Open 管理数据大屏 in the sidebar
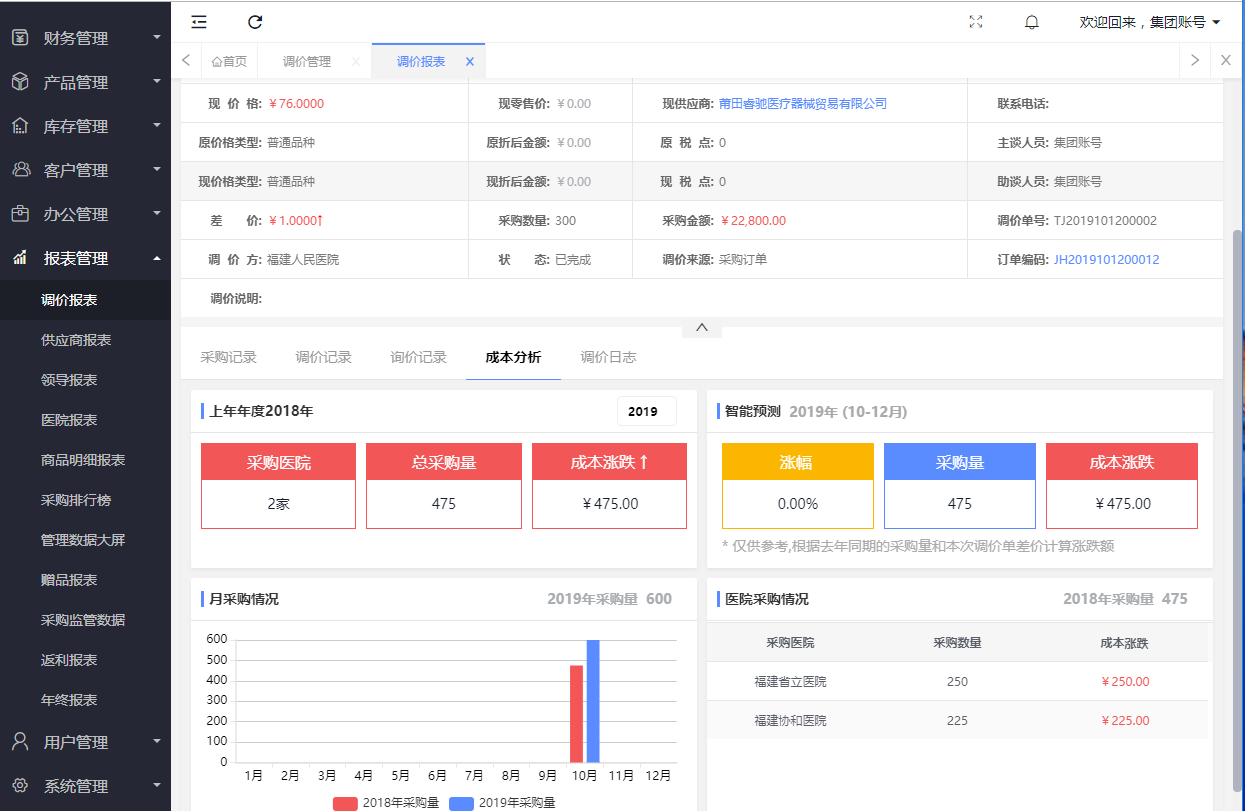This screenshot has width=1245, height=811. click(x=85, y=540)
